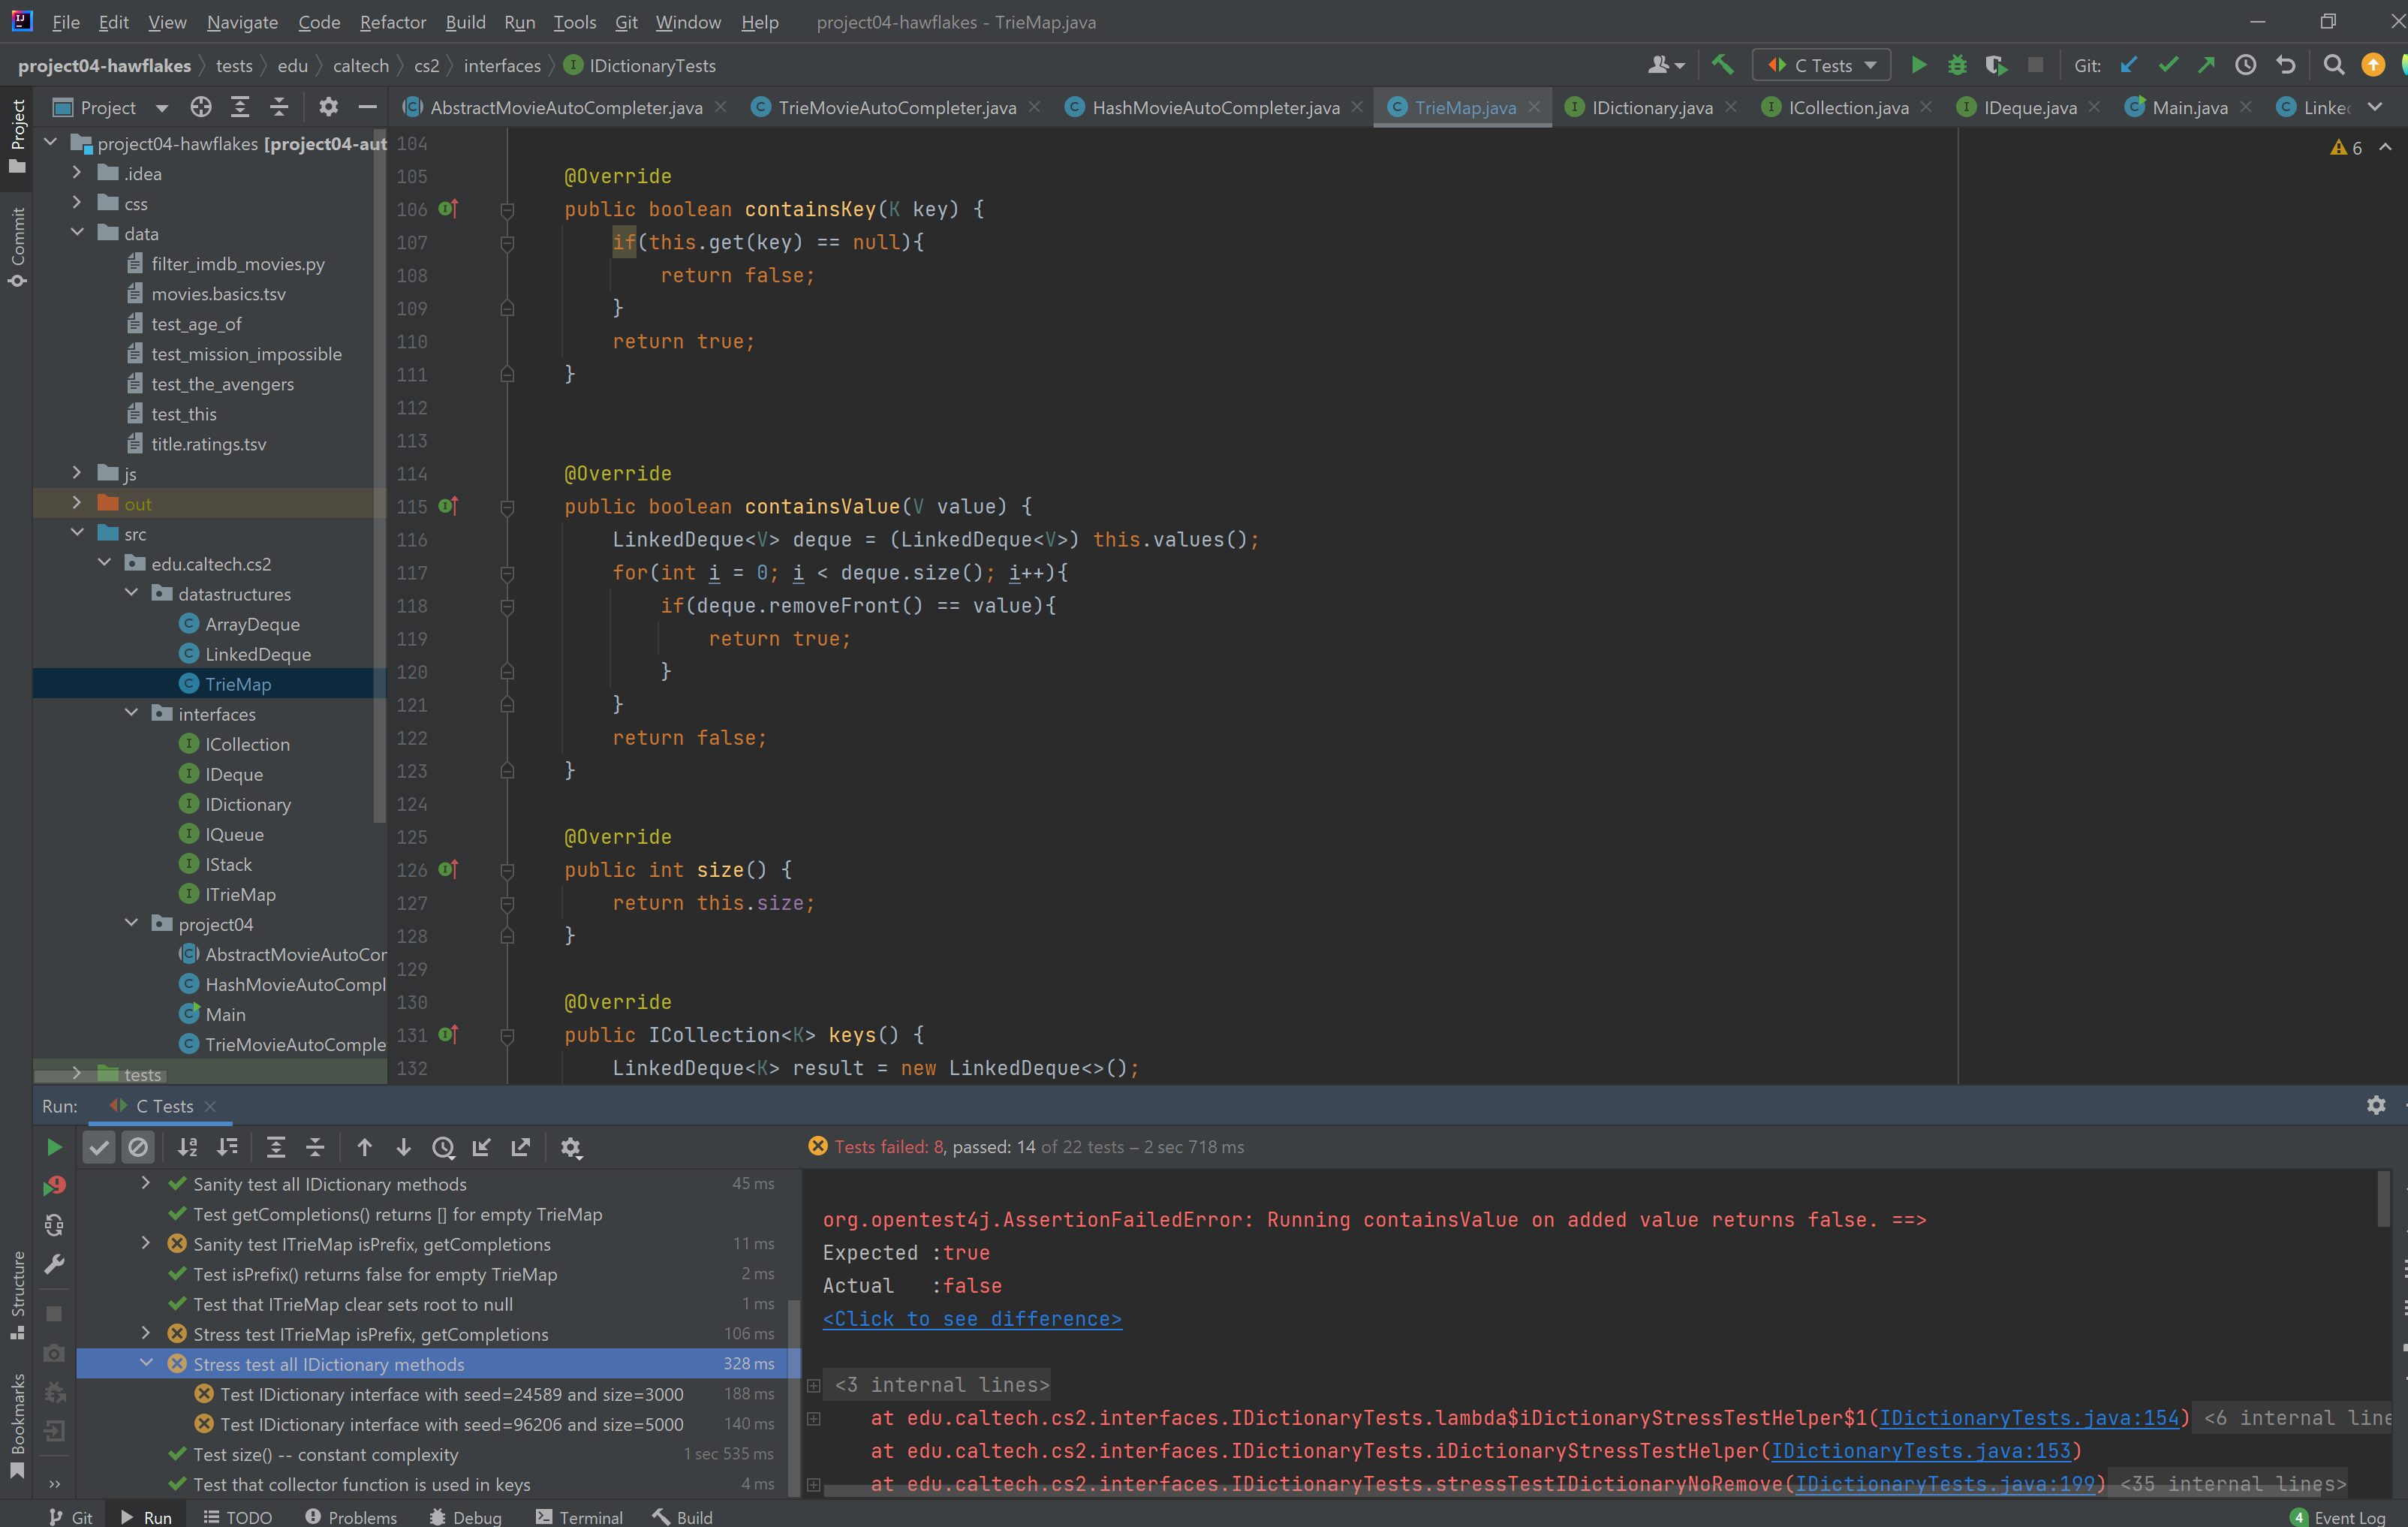
Task: Click Rerun Failed Tests icon
Action: tap(54, 1186)
